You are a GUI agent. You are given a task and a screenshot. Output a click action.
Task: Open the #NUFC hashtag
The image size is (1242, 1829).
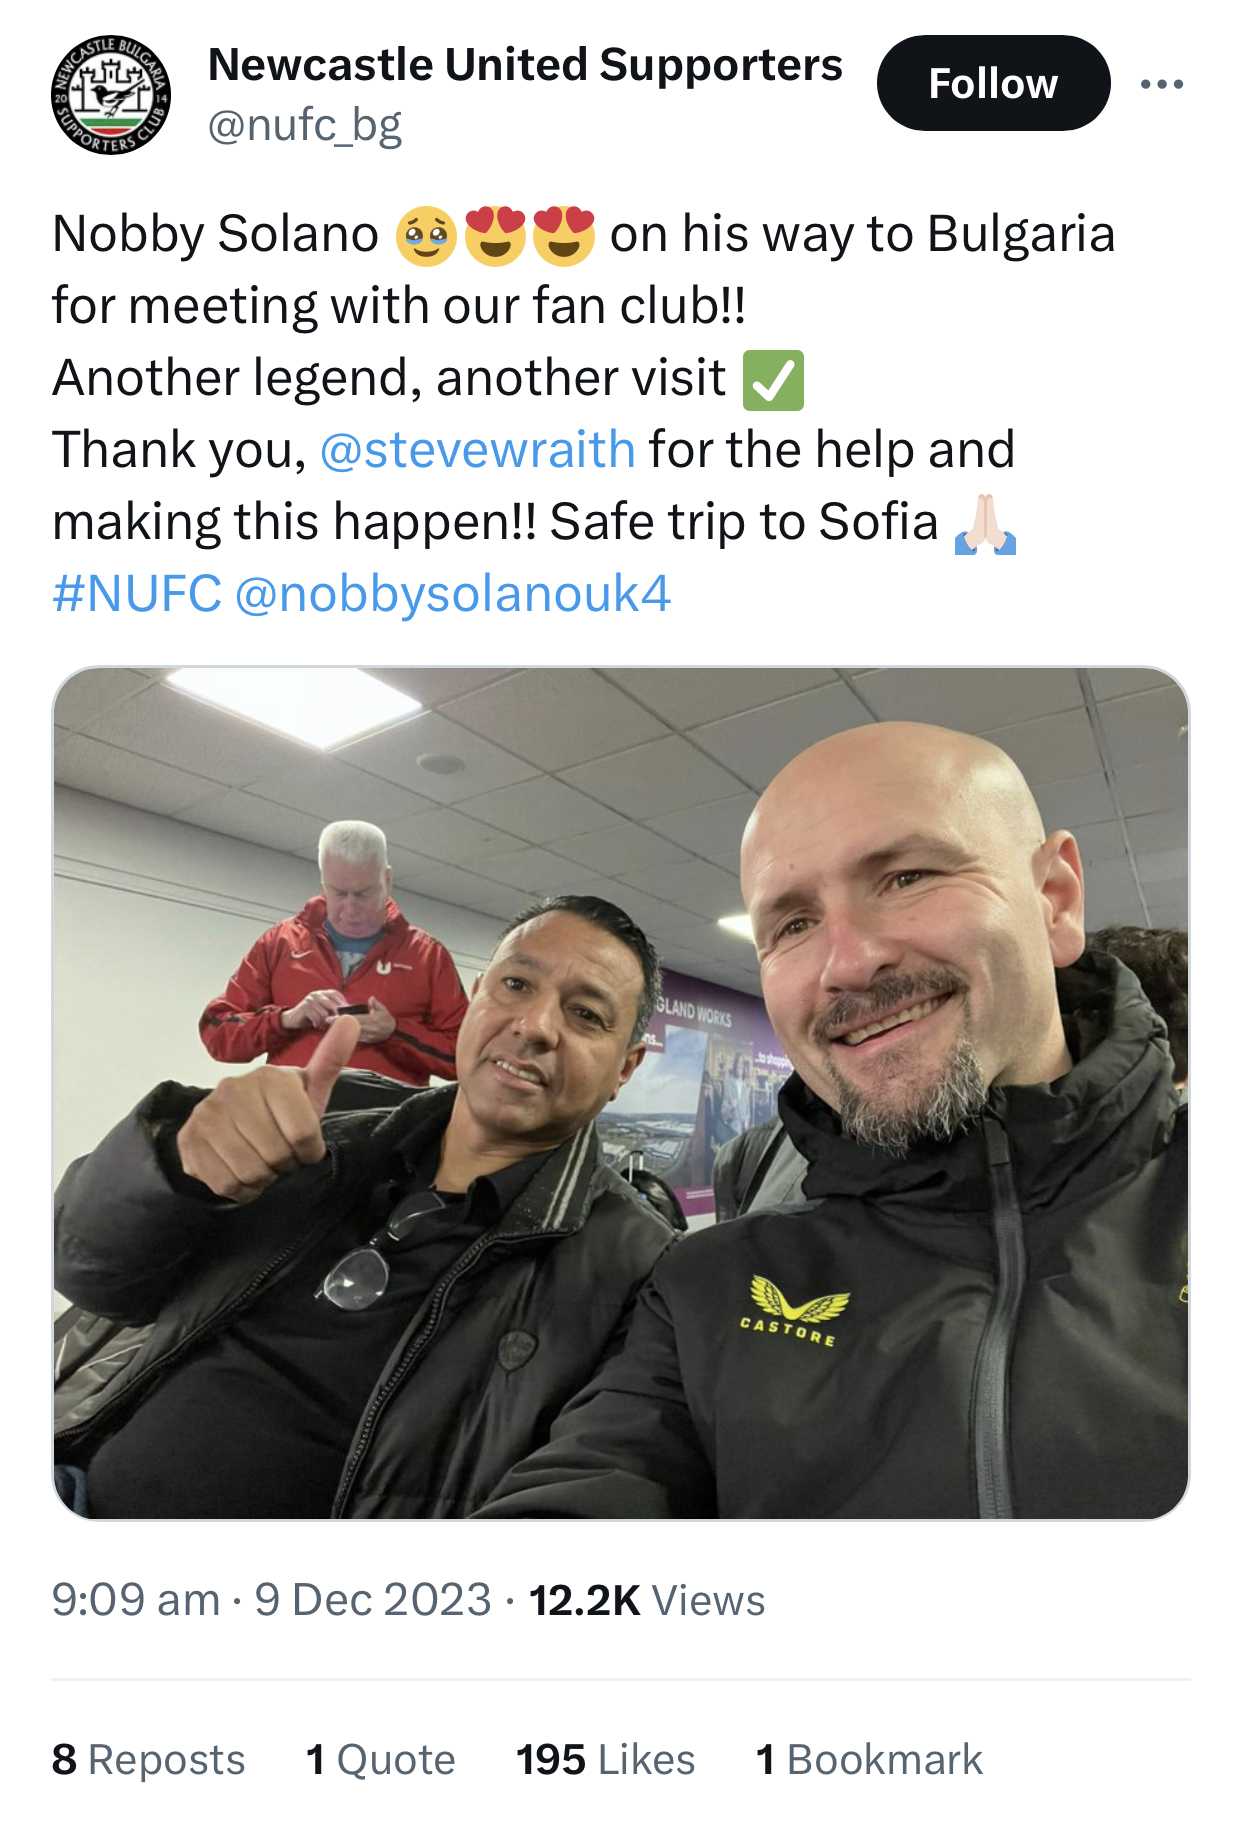pyautogui.click(x=137, y=593)
